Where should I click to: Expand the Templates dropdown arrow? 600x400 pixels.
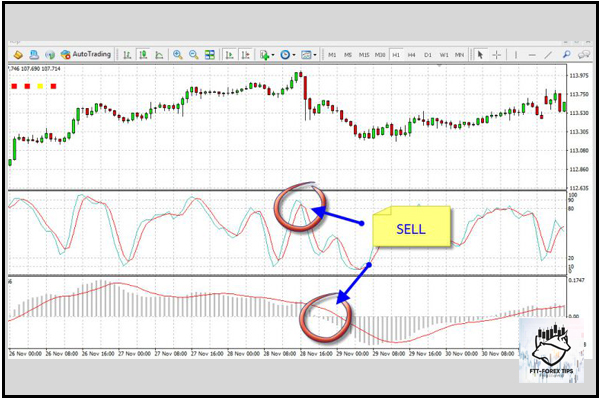(x=315, y=55)
